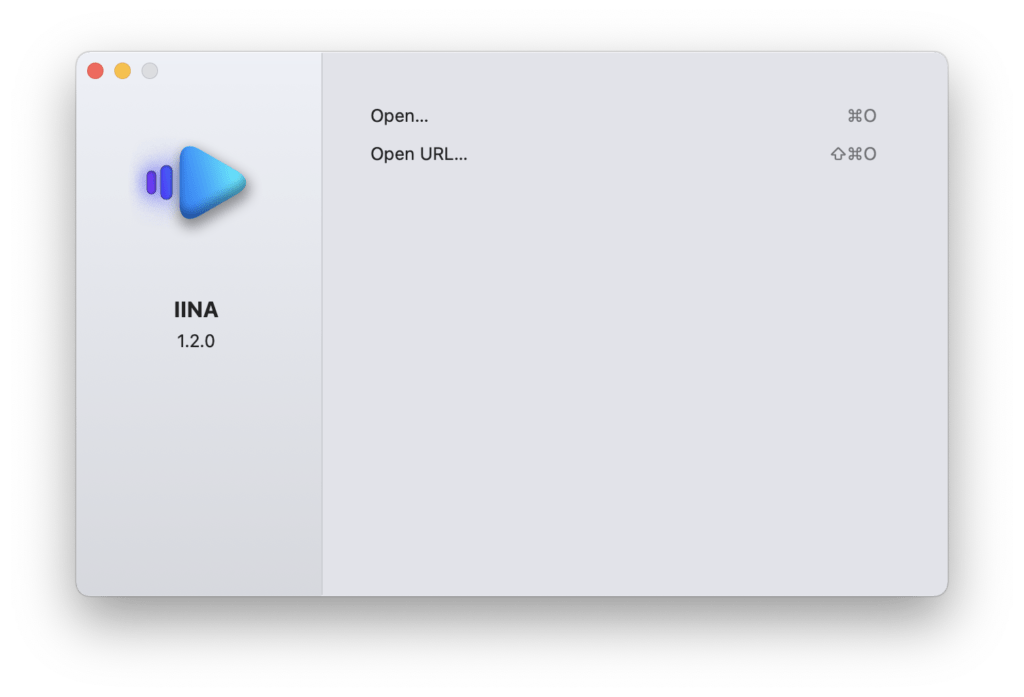Click the shift arrow symbol beside Open URL
1024x697 pixels.
point(838,154)
